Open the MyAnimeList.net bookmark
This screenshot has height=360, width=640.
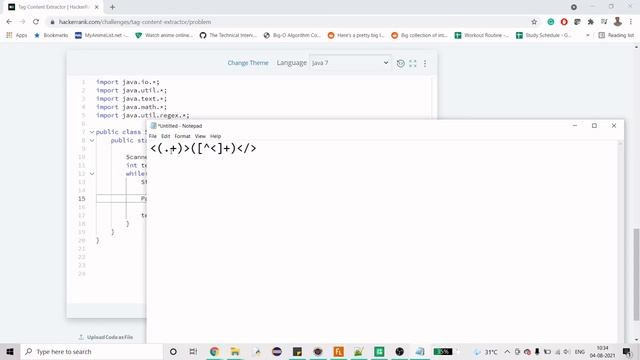click(102, 36)
